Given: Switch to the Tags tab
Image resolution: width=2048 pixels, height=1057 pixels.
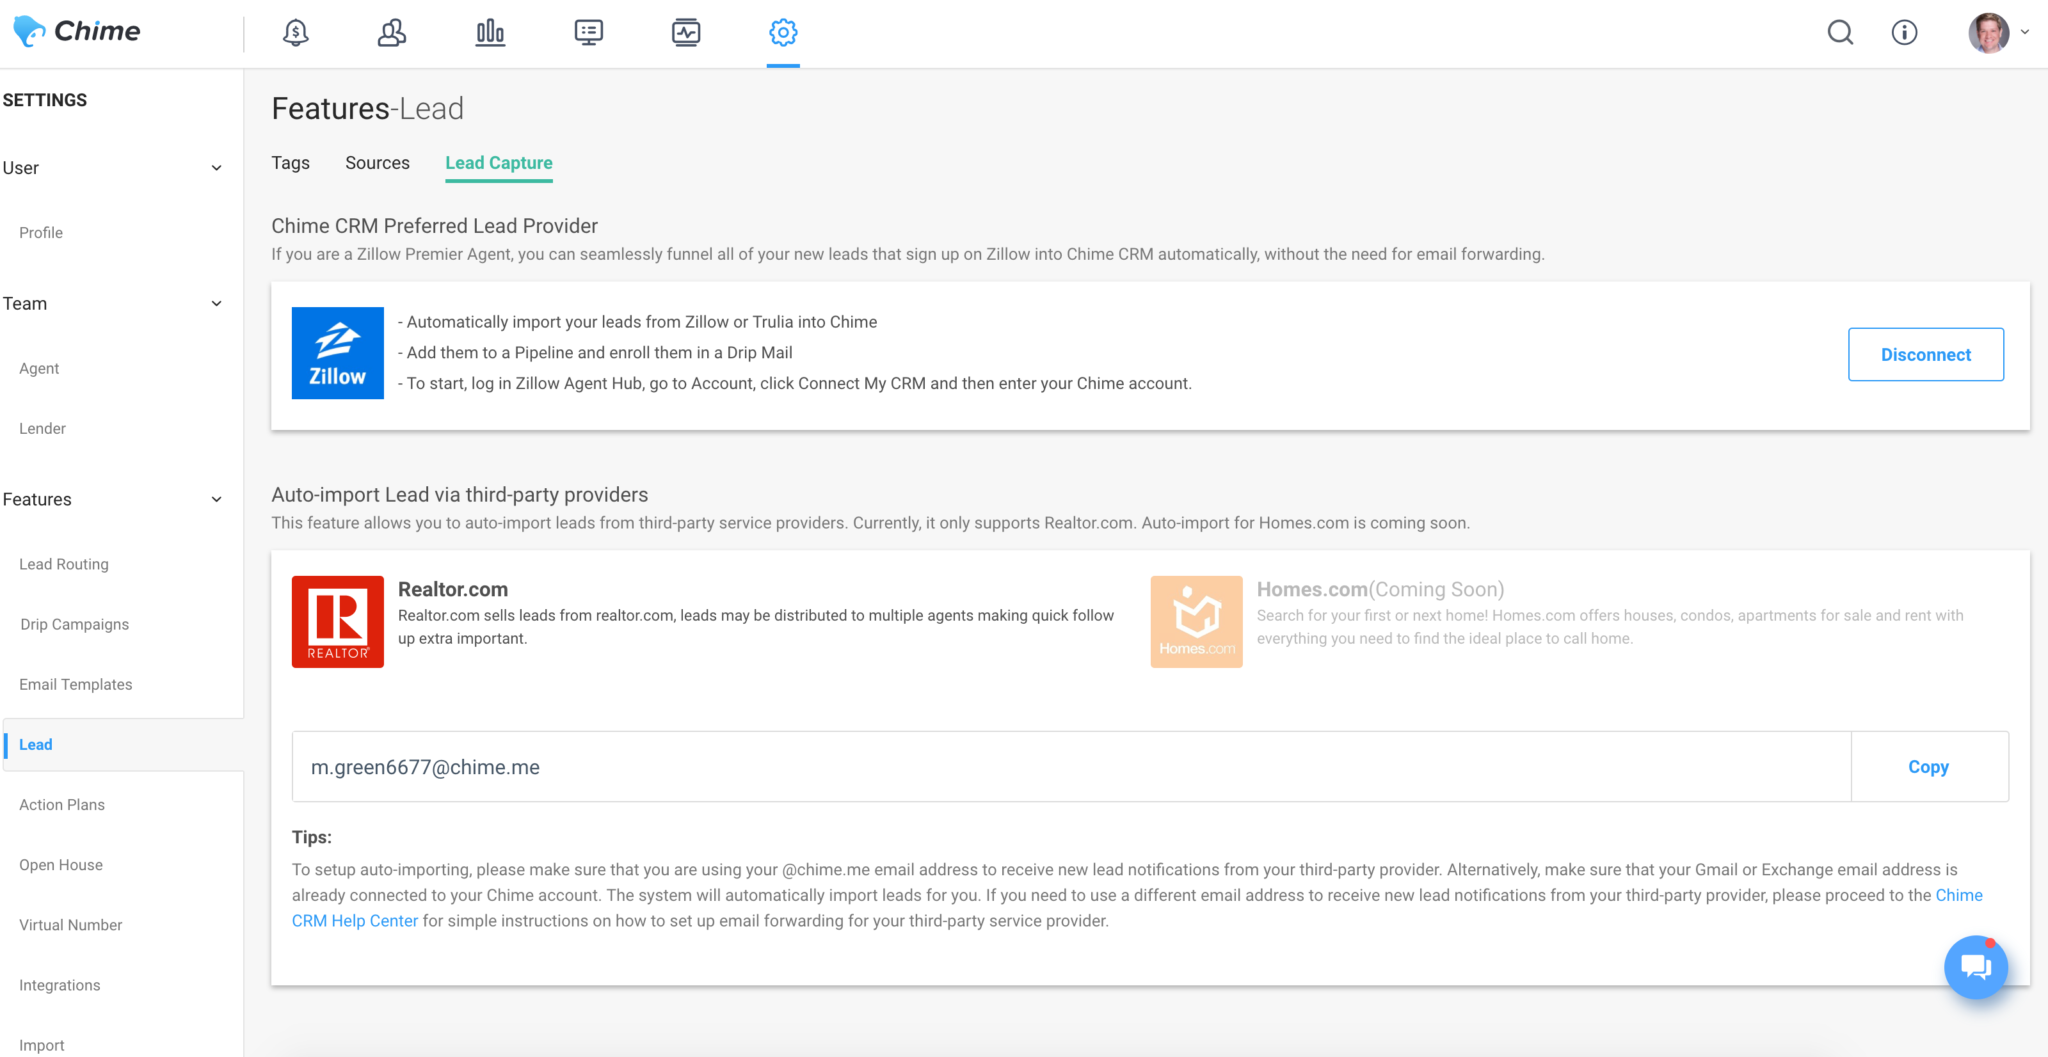Looking at the screenshot, I should pos(291,163).
